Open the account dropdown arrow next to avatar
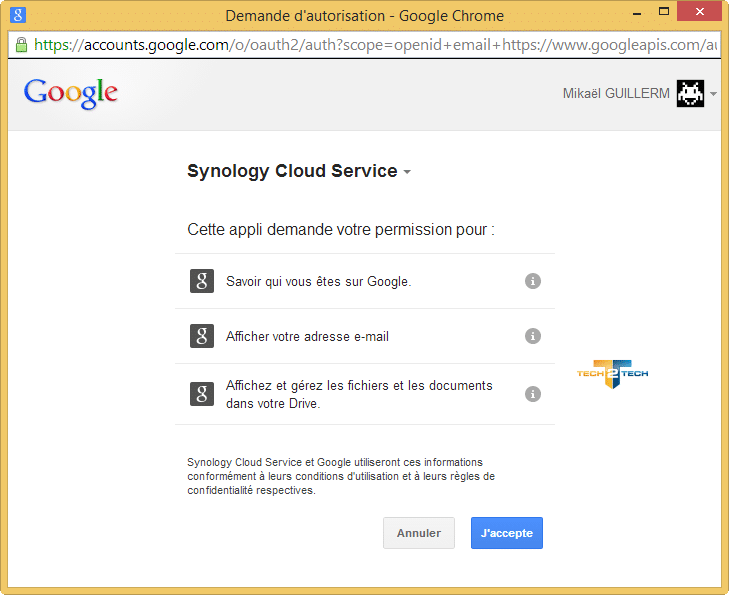729x595 pixels. (x=713, y=94)
